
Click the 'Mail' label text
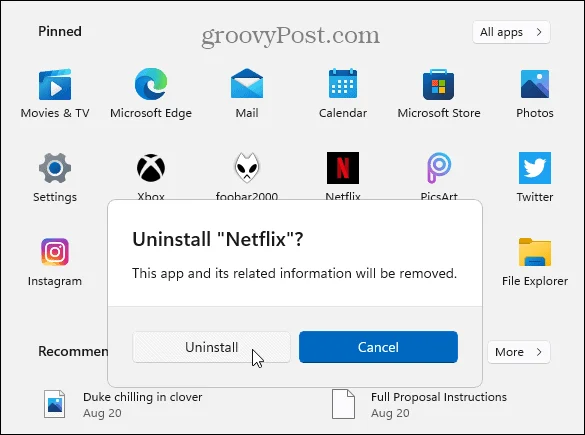[247, 113]
